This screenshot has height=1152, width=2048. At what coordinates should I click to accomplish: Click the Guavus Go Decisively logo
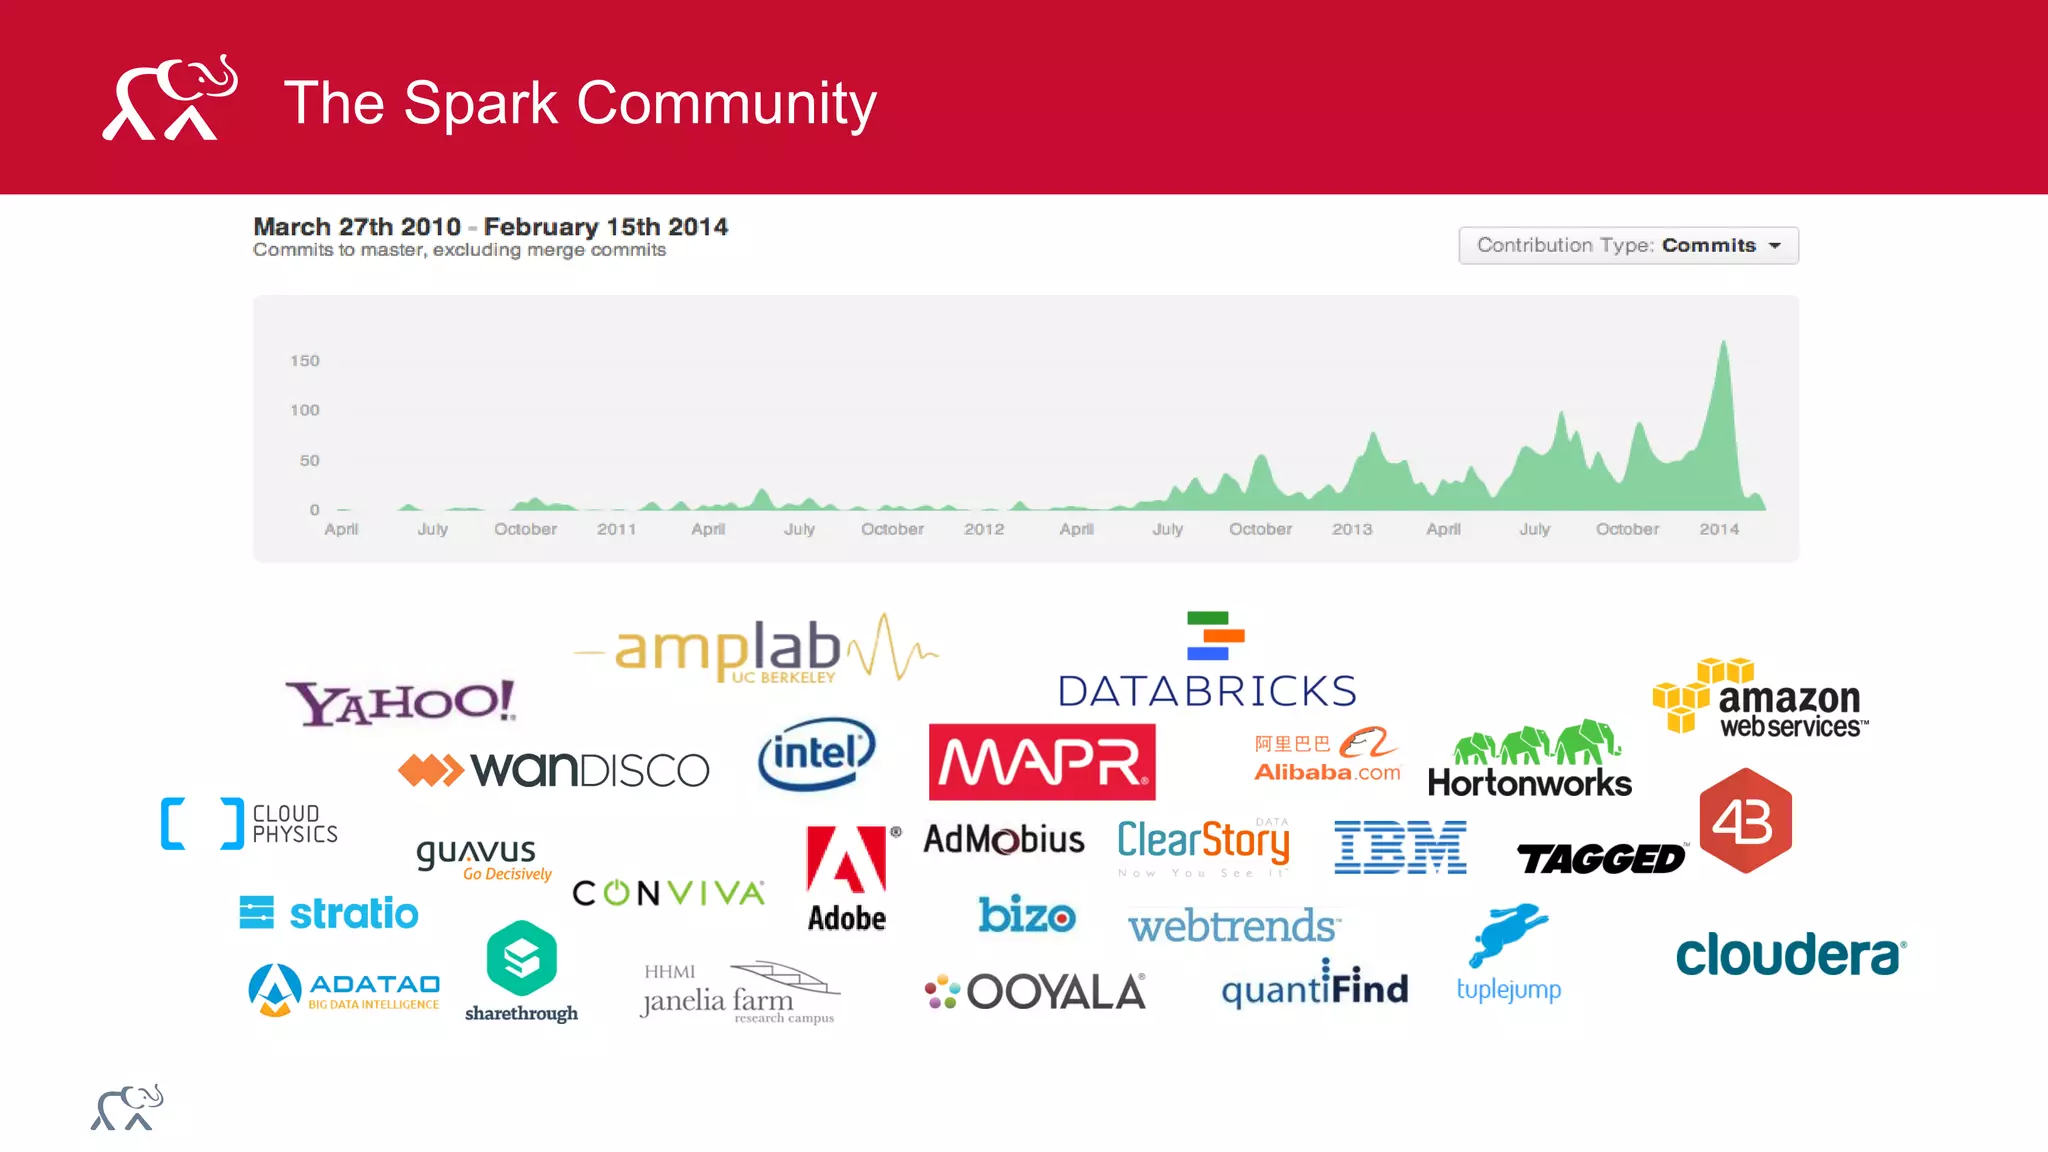click(x=484, y=860)
